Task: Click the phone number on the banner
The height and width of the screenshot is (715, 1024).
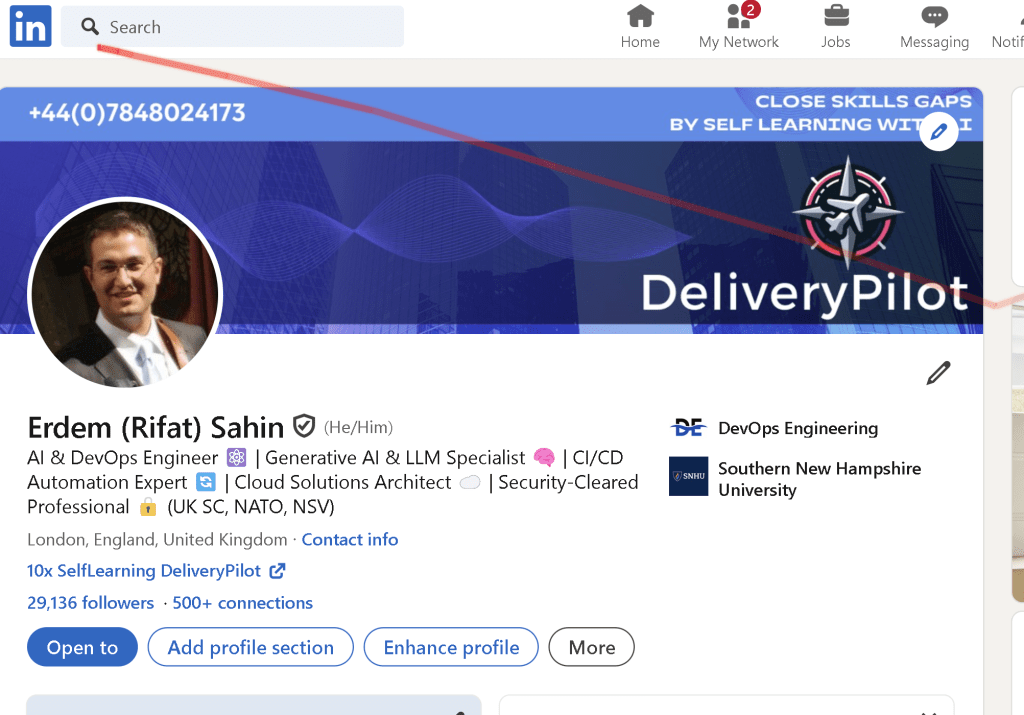Action: [x=136, y=113]
